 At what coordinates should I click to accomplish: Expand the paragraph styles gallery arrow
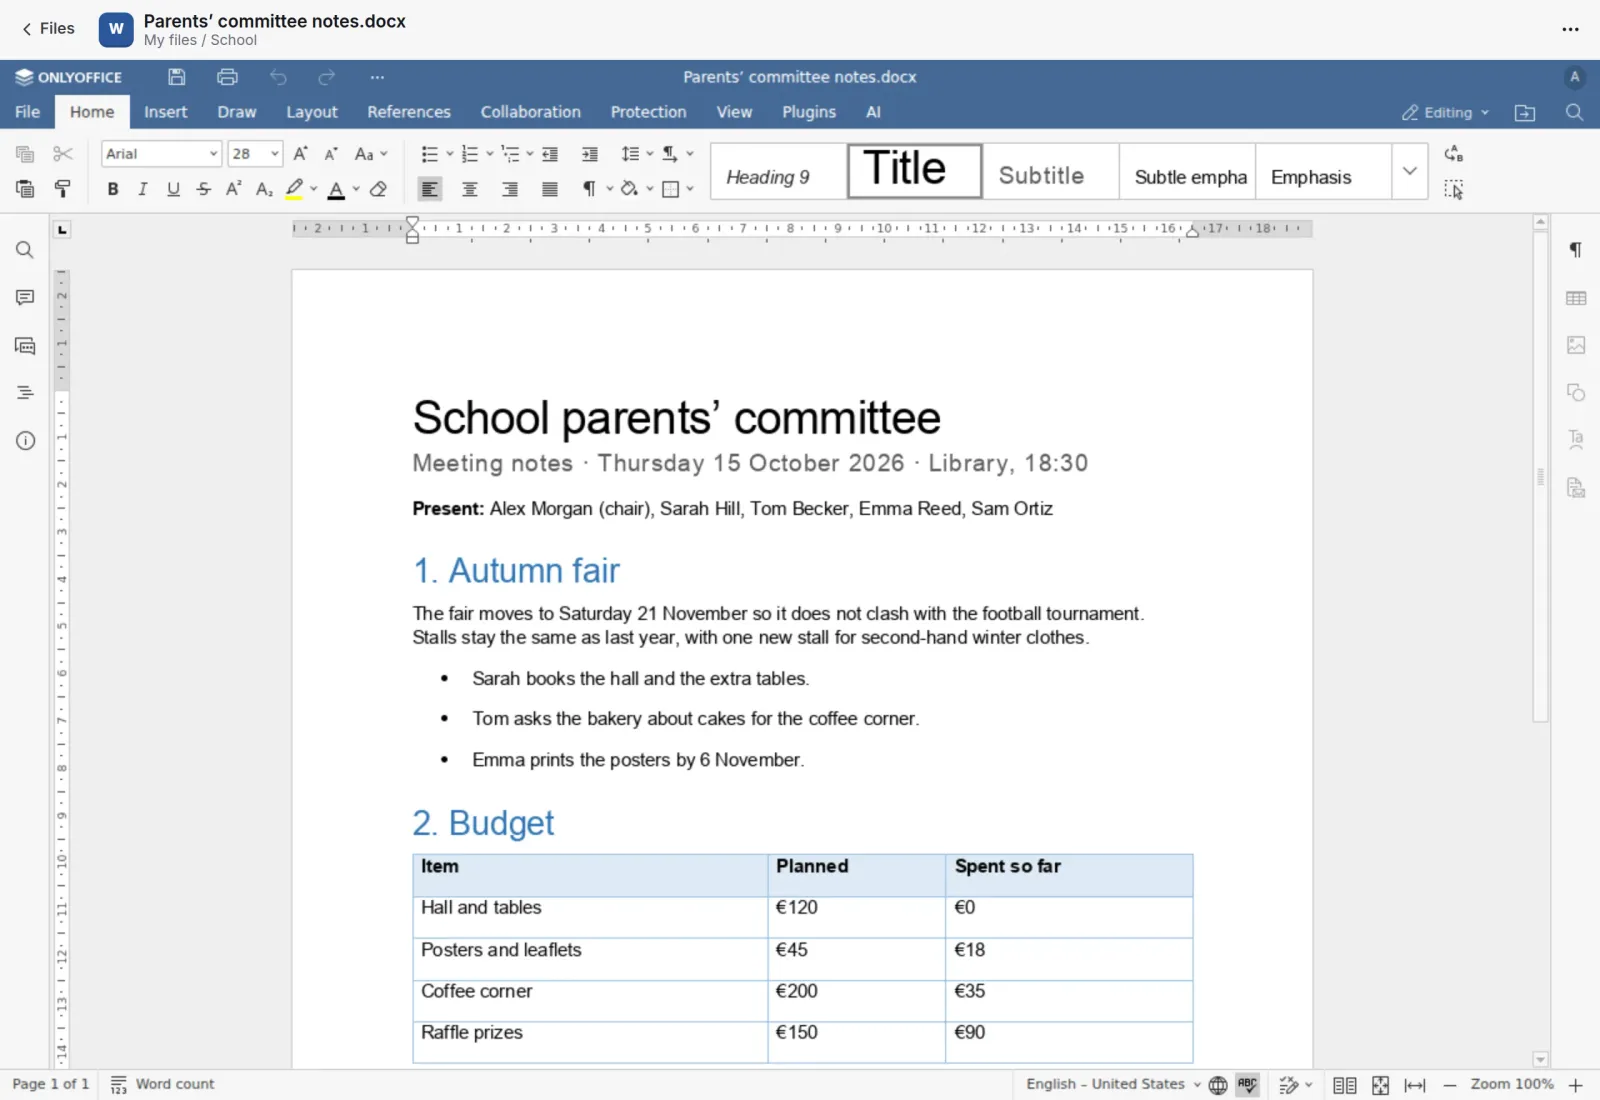click(x=1409, y=171)
